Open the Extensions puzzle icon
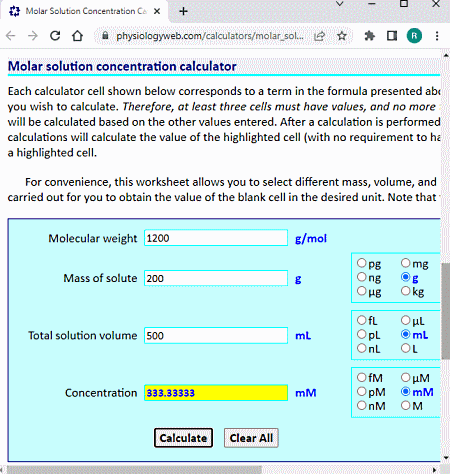Image resolution: width=450 pixels, height=474 pixels. click(370, 36)
